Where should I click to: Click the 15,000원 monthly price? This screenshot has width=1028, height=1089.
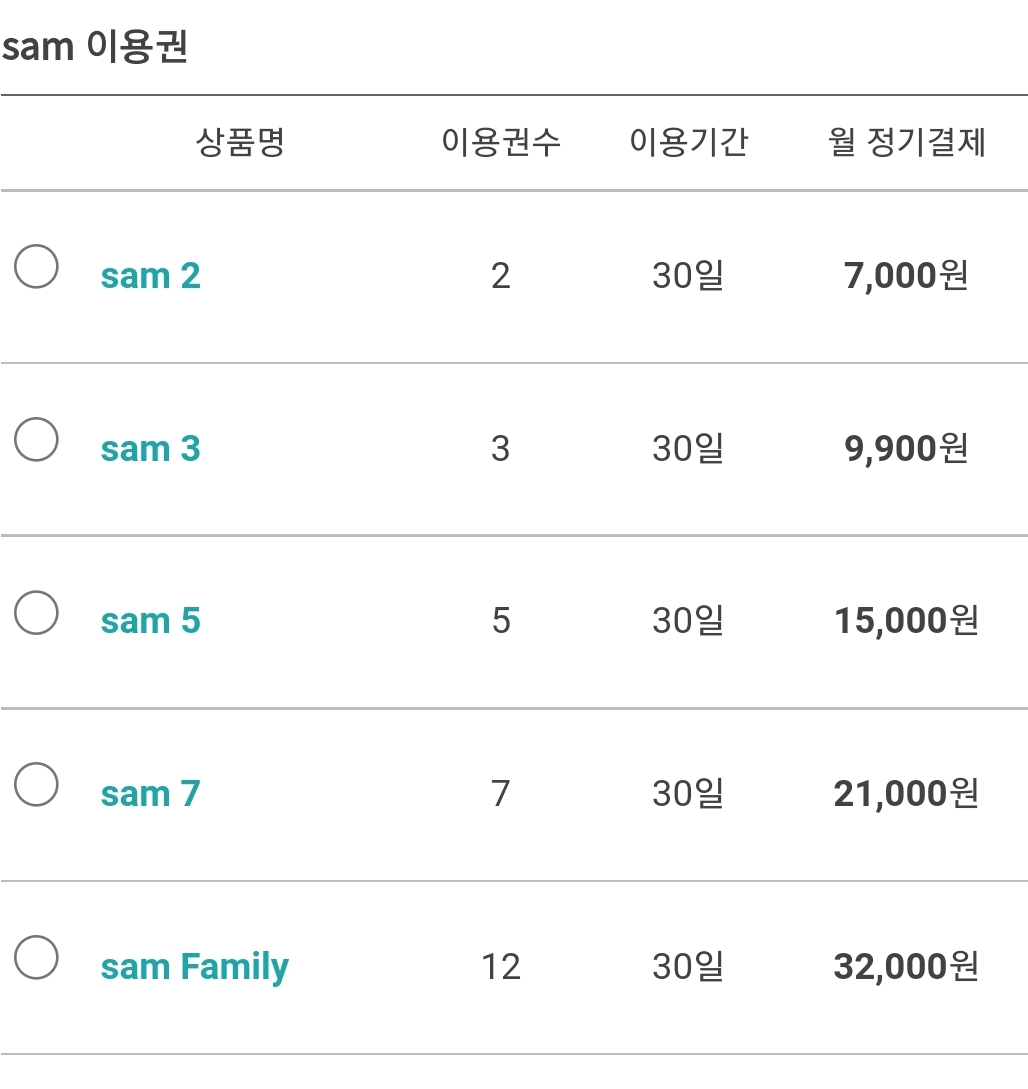click(906, 621)
